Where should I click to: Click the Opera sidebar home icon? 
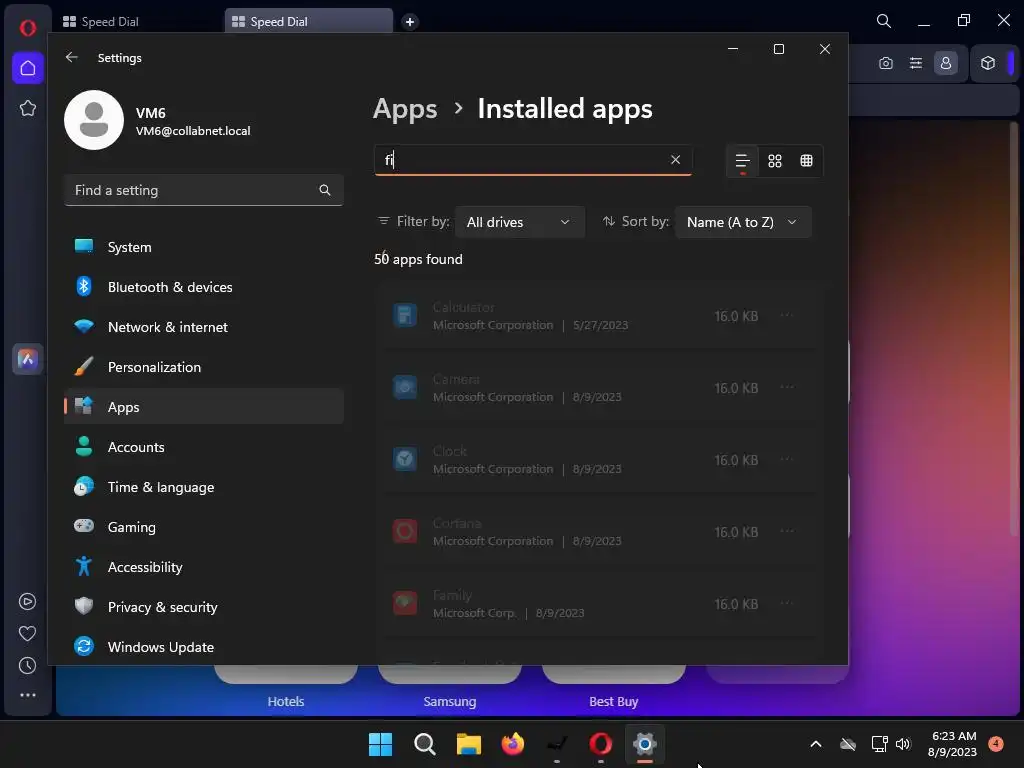pyautogui.click(x=27, y=68)
